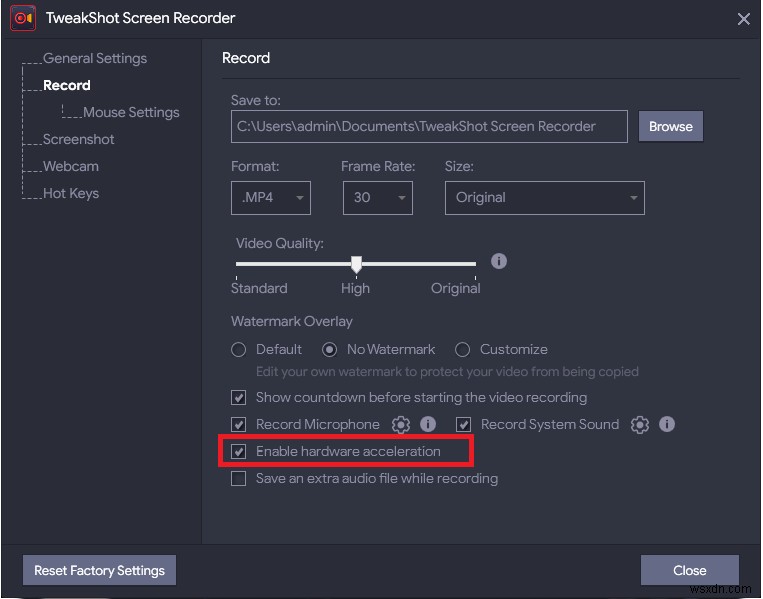The height and width of the screenshot is (599, 763).
Task: Click the Video Quality info icon
Action: point(499,261)
